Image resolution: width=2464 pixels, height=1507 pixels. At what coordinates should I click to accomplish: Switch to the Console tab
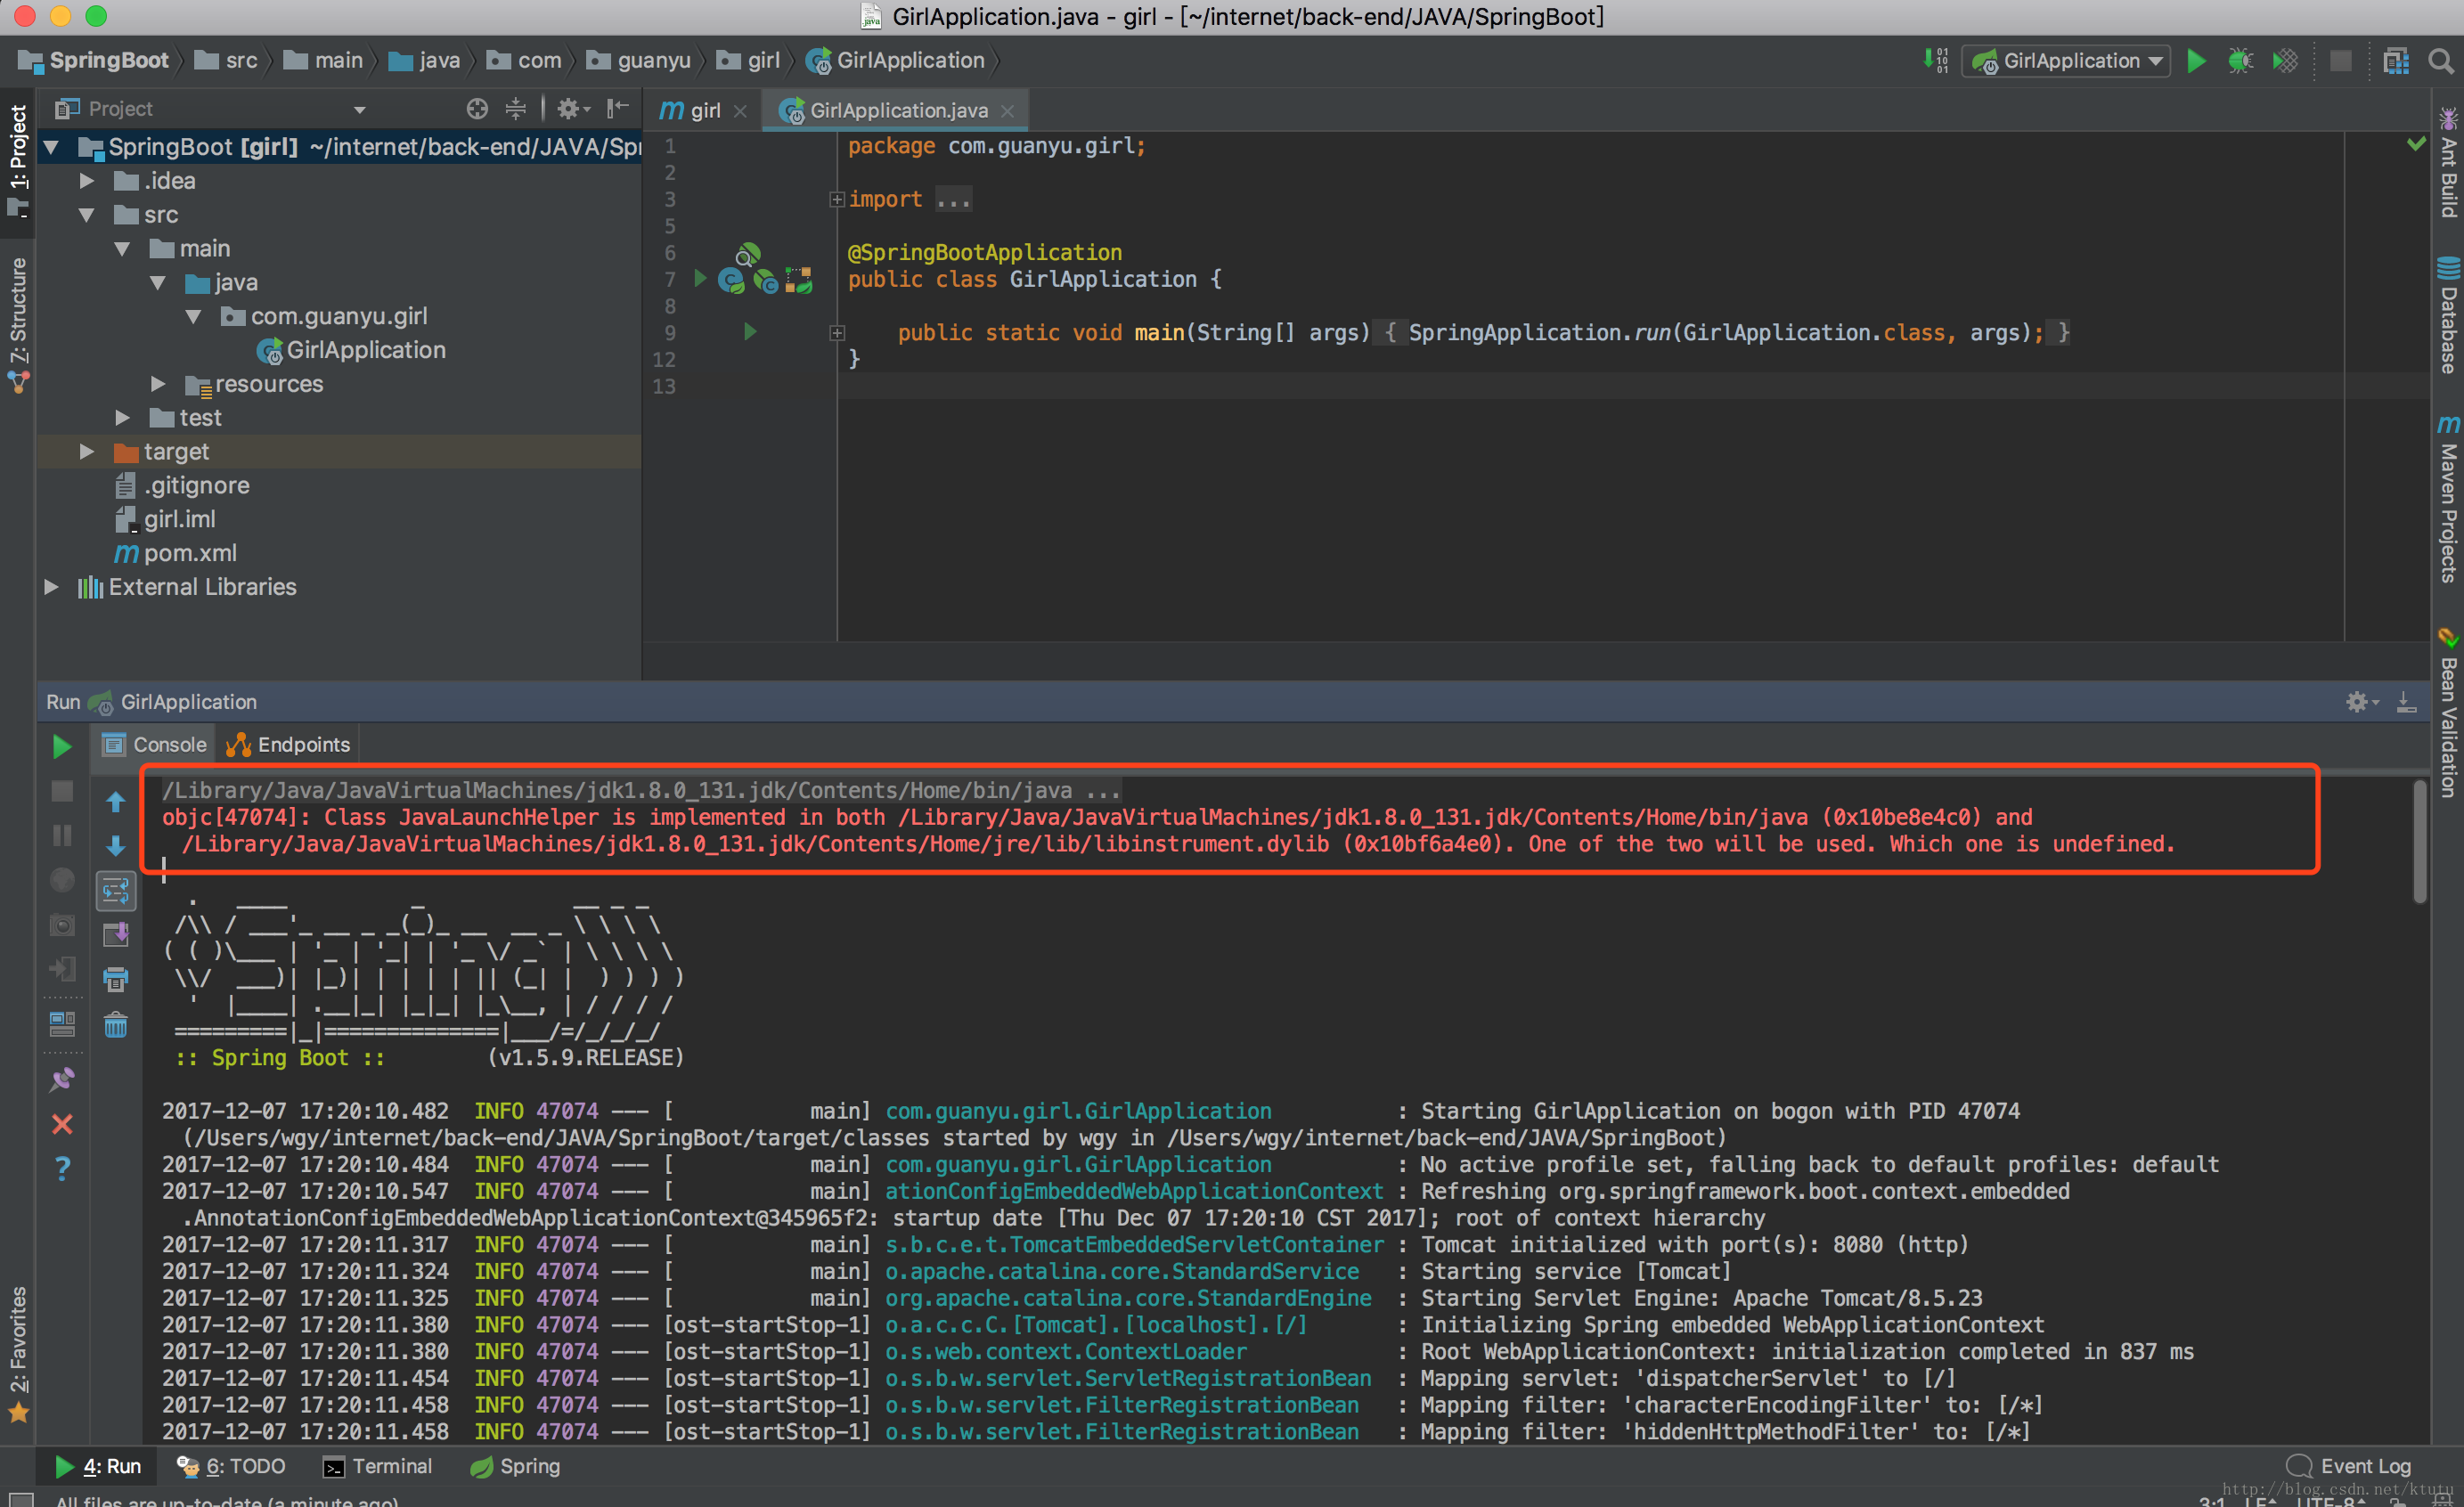[x=154, y=745]
